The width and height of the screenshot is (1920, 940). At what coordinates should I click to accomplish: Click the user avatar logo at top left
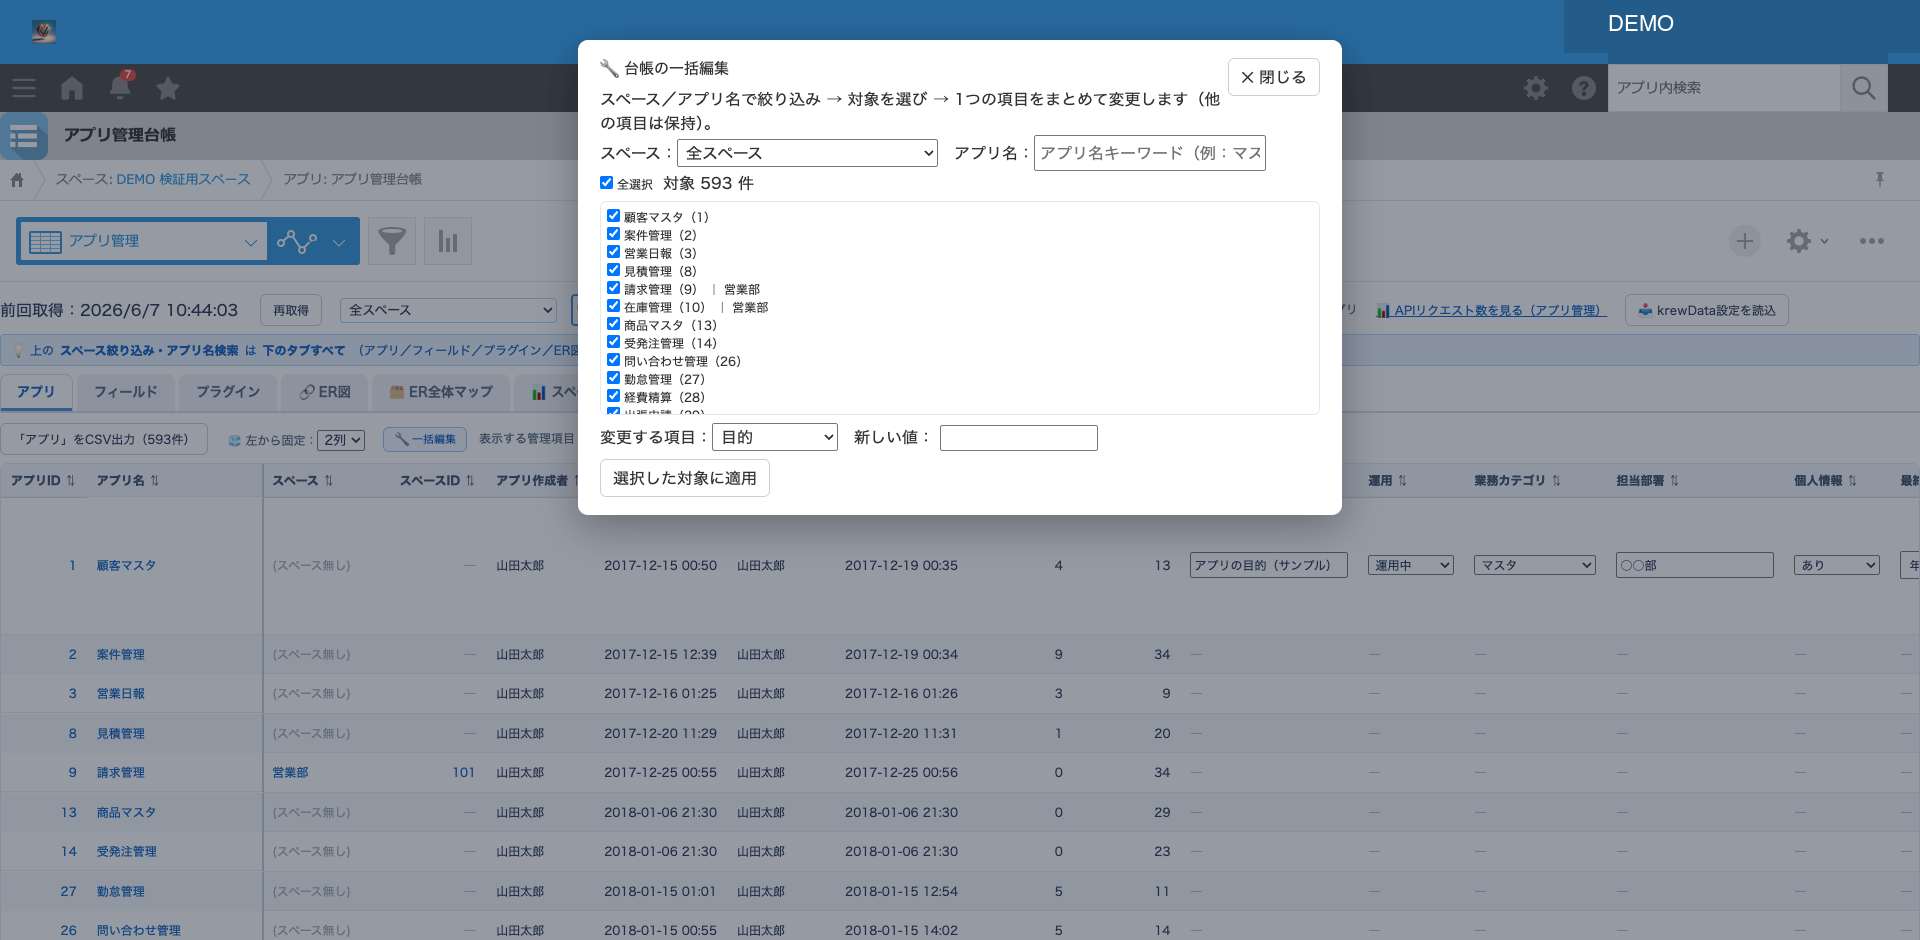pyautogui.click(x=44, y=32)
